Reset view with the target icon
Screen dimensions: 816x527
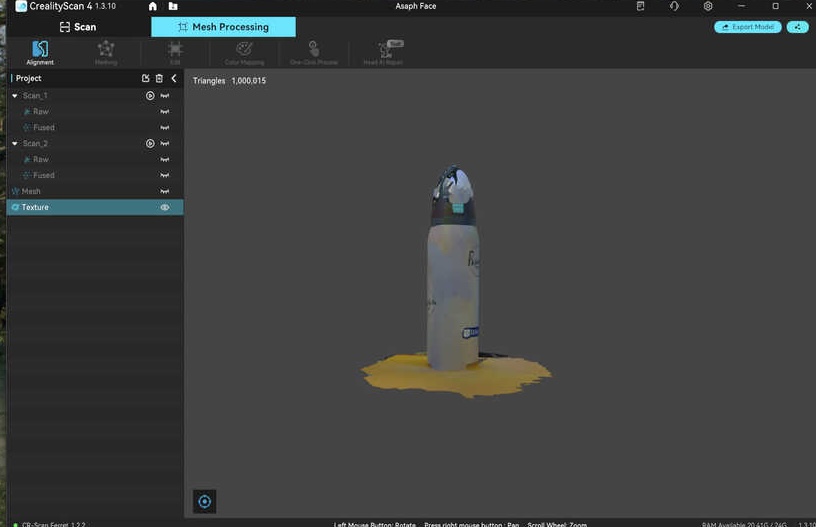pyautogui.click(x=205, y=501)
